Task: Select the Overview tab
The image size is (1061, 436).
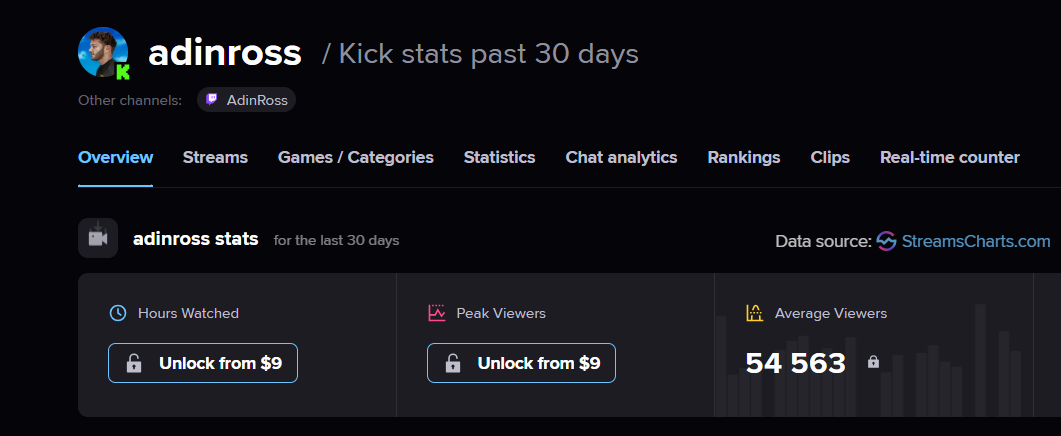Action: click(x=115, y=157)
